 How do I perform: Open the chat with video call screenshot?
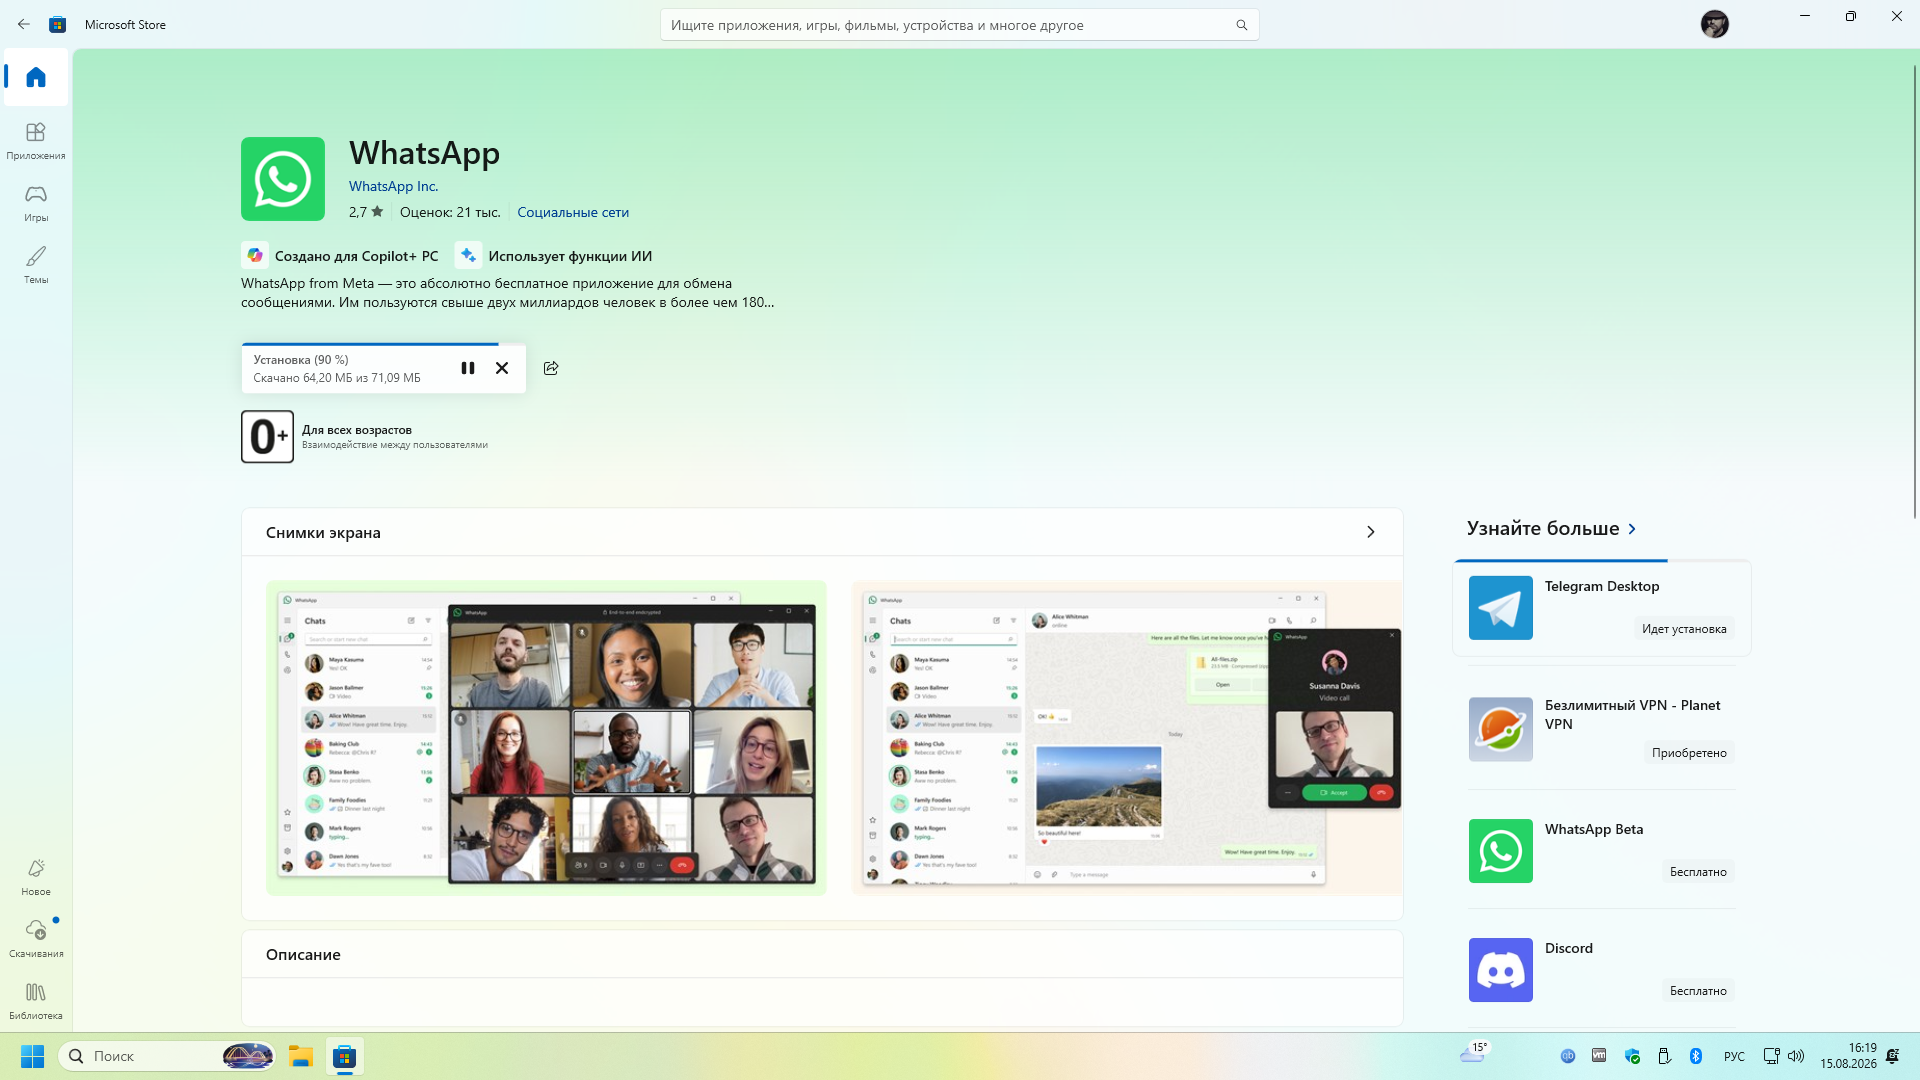tap(1127, 738)
